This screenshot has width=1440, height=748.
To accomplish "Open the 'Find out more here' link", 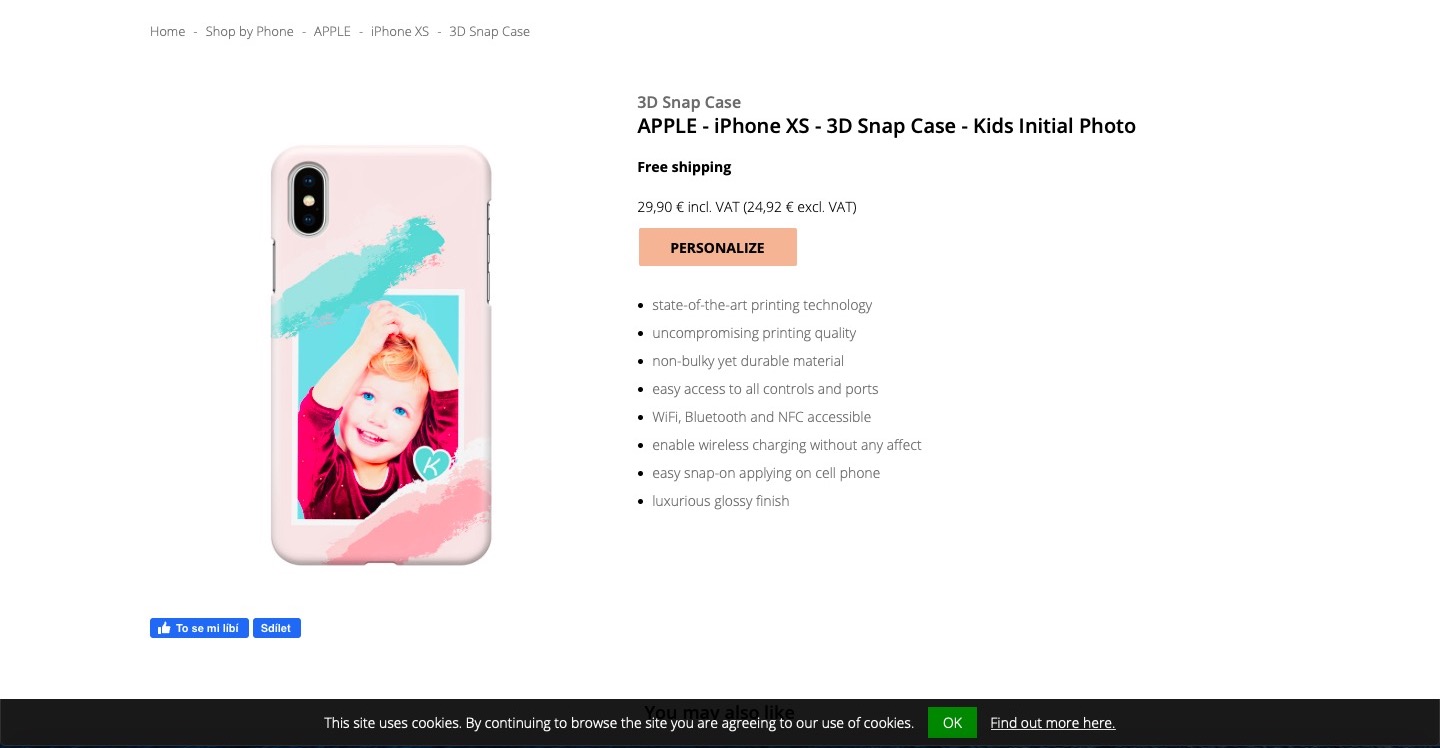I will tap(1052, 722).
